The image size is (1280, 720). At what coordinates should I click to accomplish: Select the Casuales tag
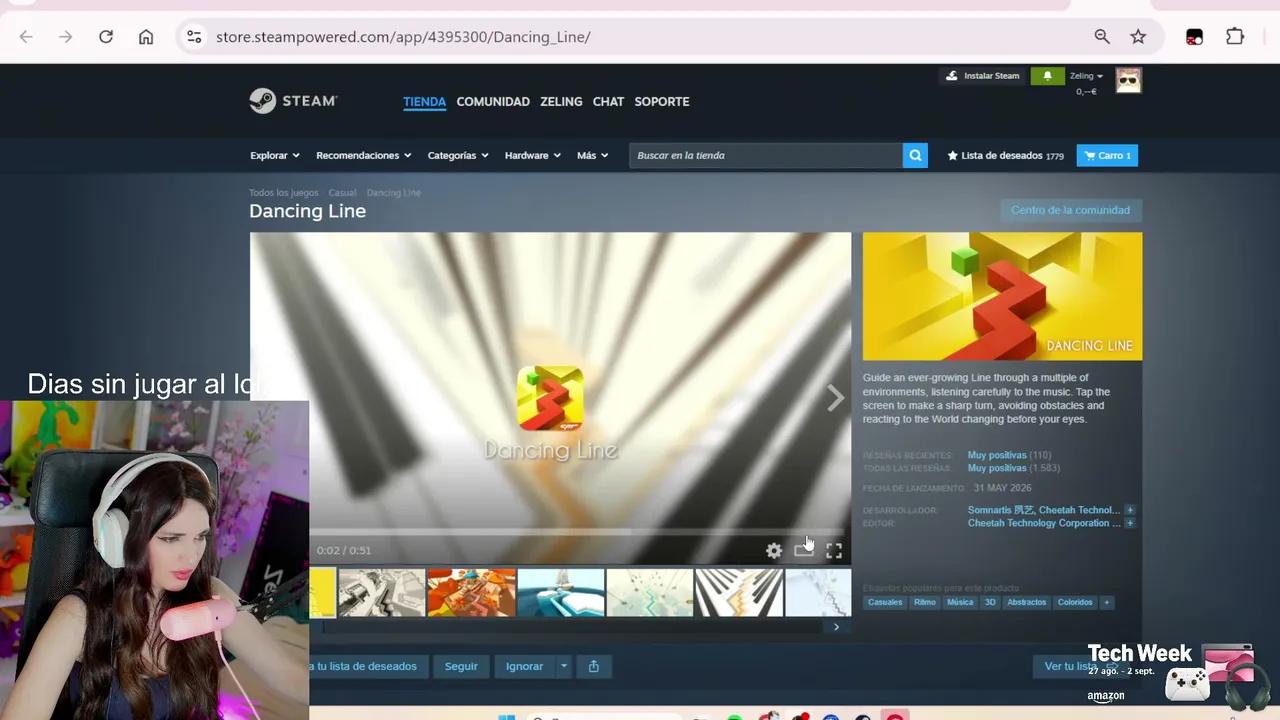(885, 602)
